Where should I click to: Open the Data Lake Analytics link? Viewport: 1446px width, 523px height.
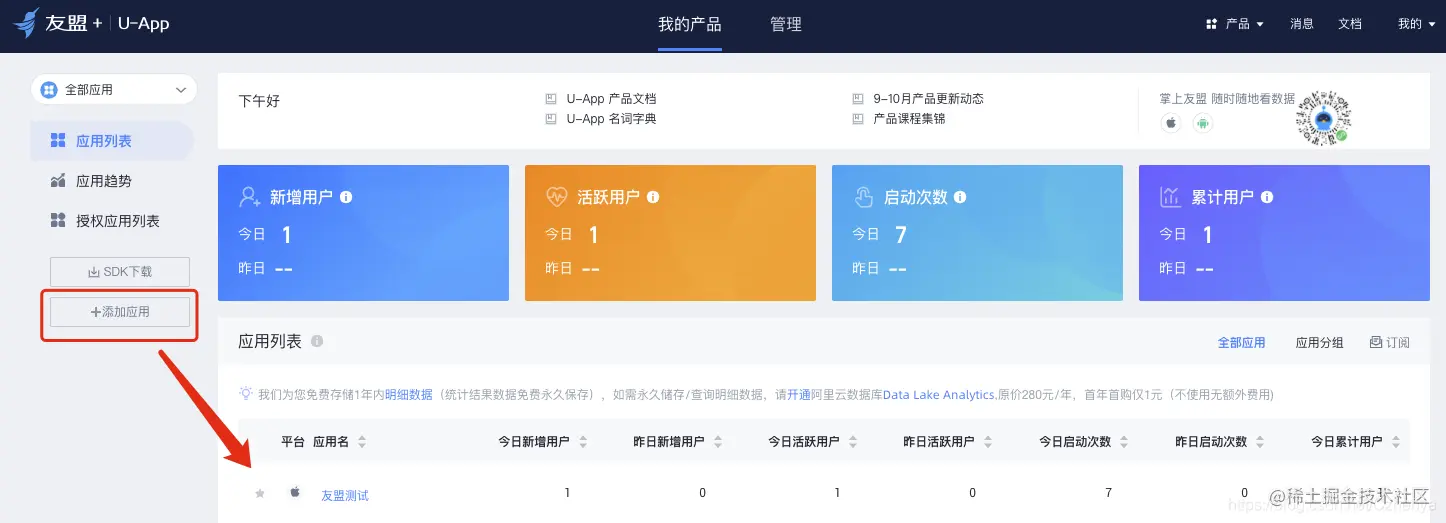939,395
